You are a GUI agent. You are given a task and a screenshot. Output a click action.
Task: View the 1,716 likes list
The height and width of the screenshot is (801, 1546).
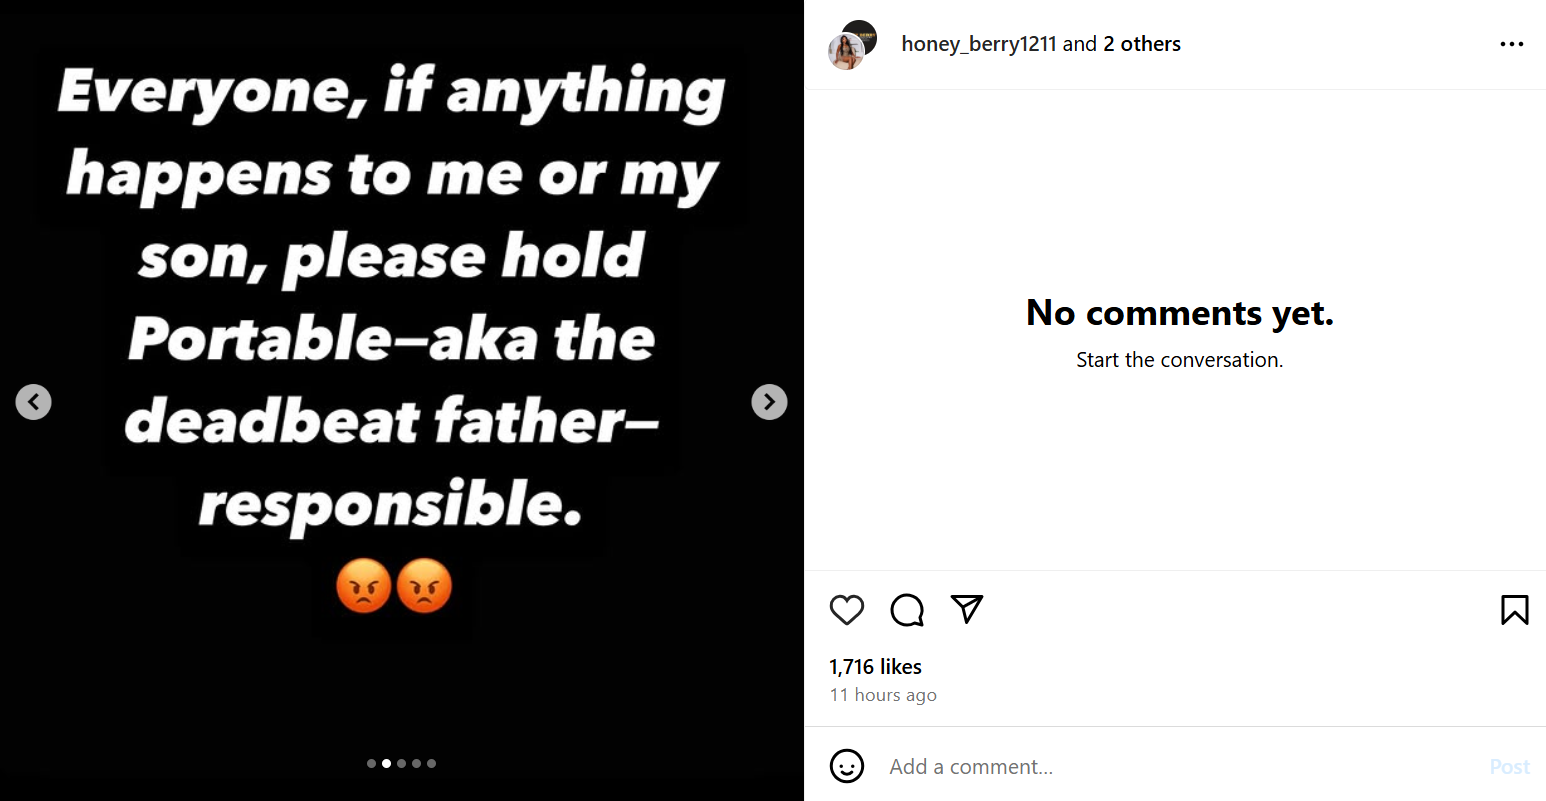point(875,667)
